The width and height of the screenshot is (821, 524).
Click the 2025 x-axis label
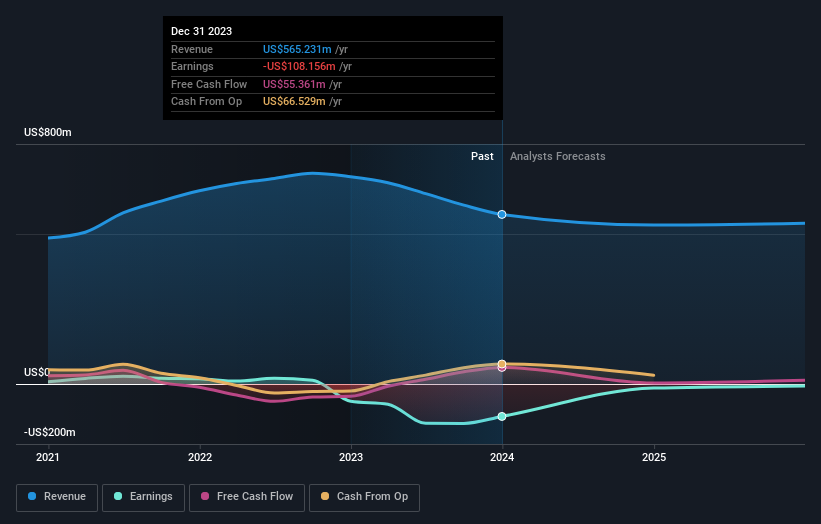[x=654, y=458]
